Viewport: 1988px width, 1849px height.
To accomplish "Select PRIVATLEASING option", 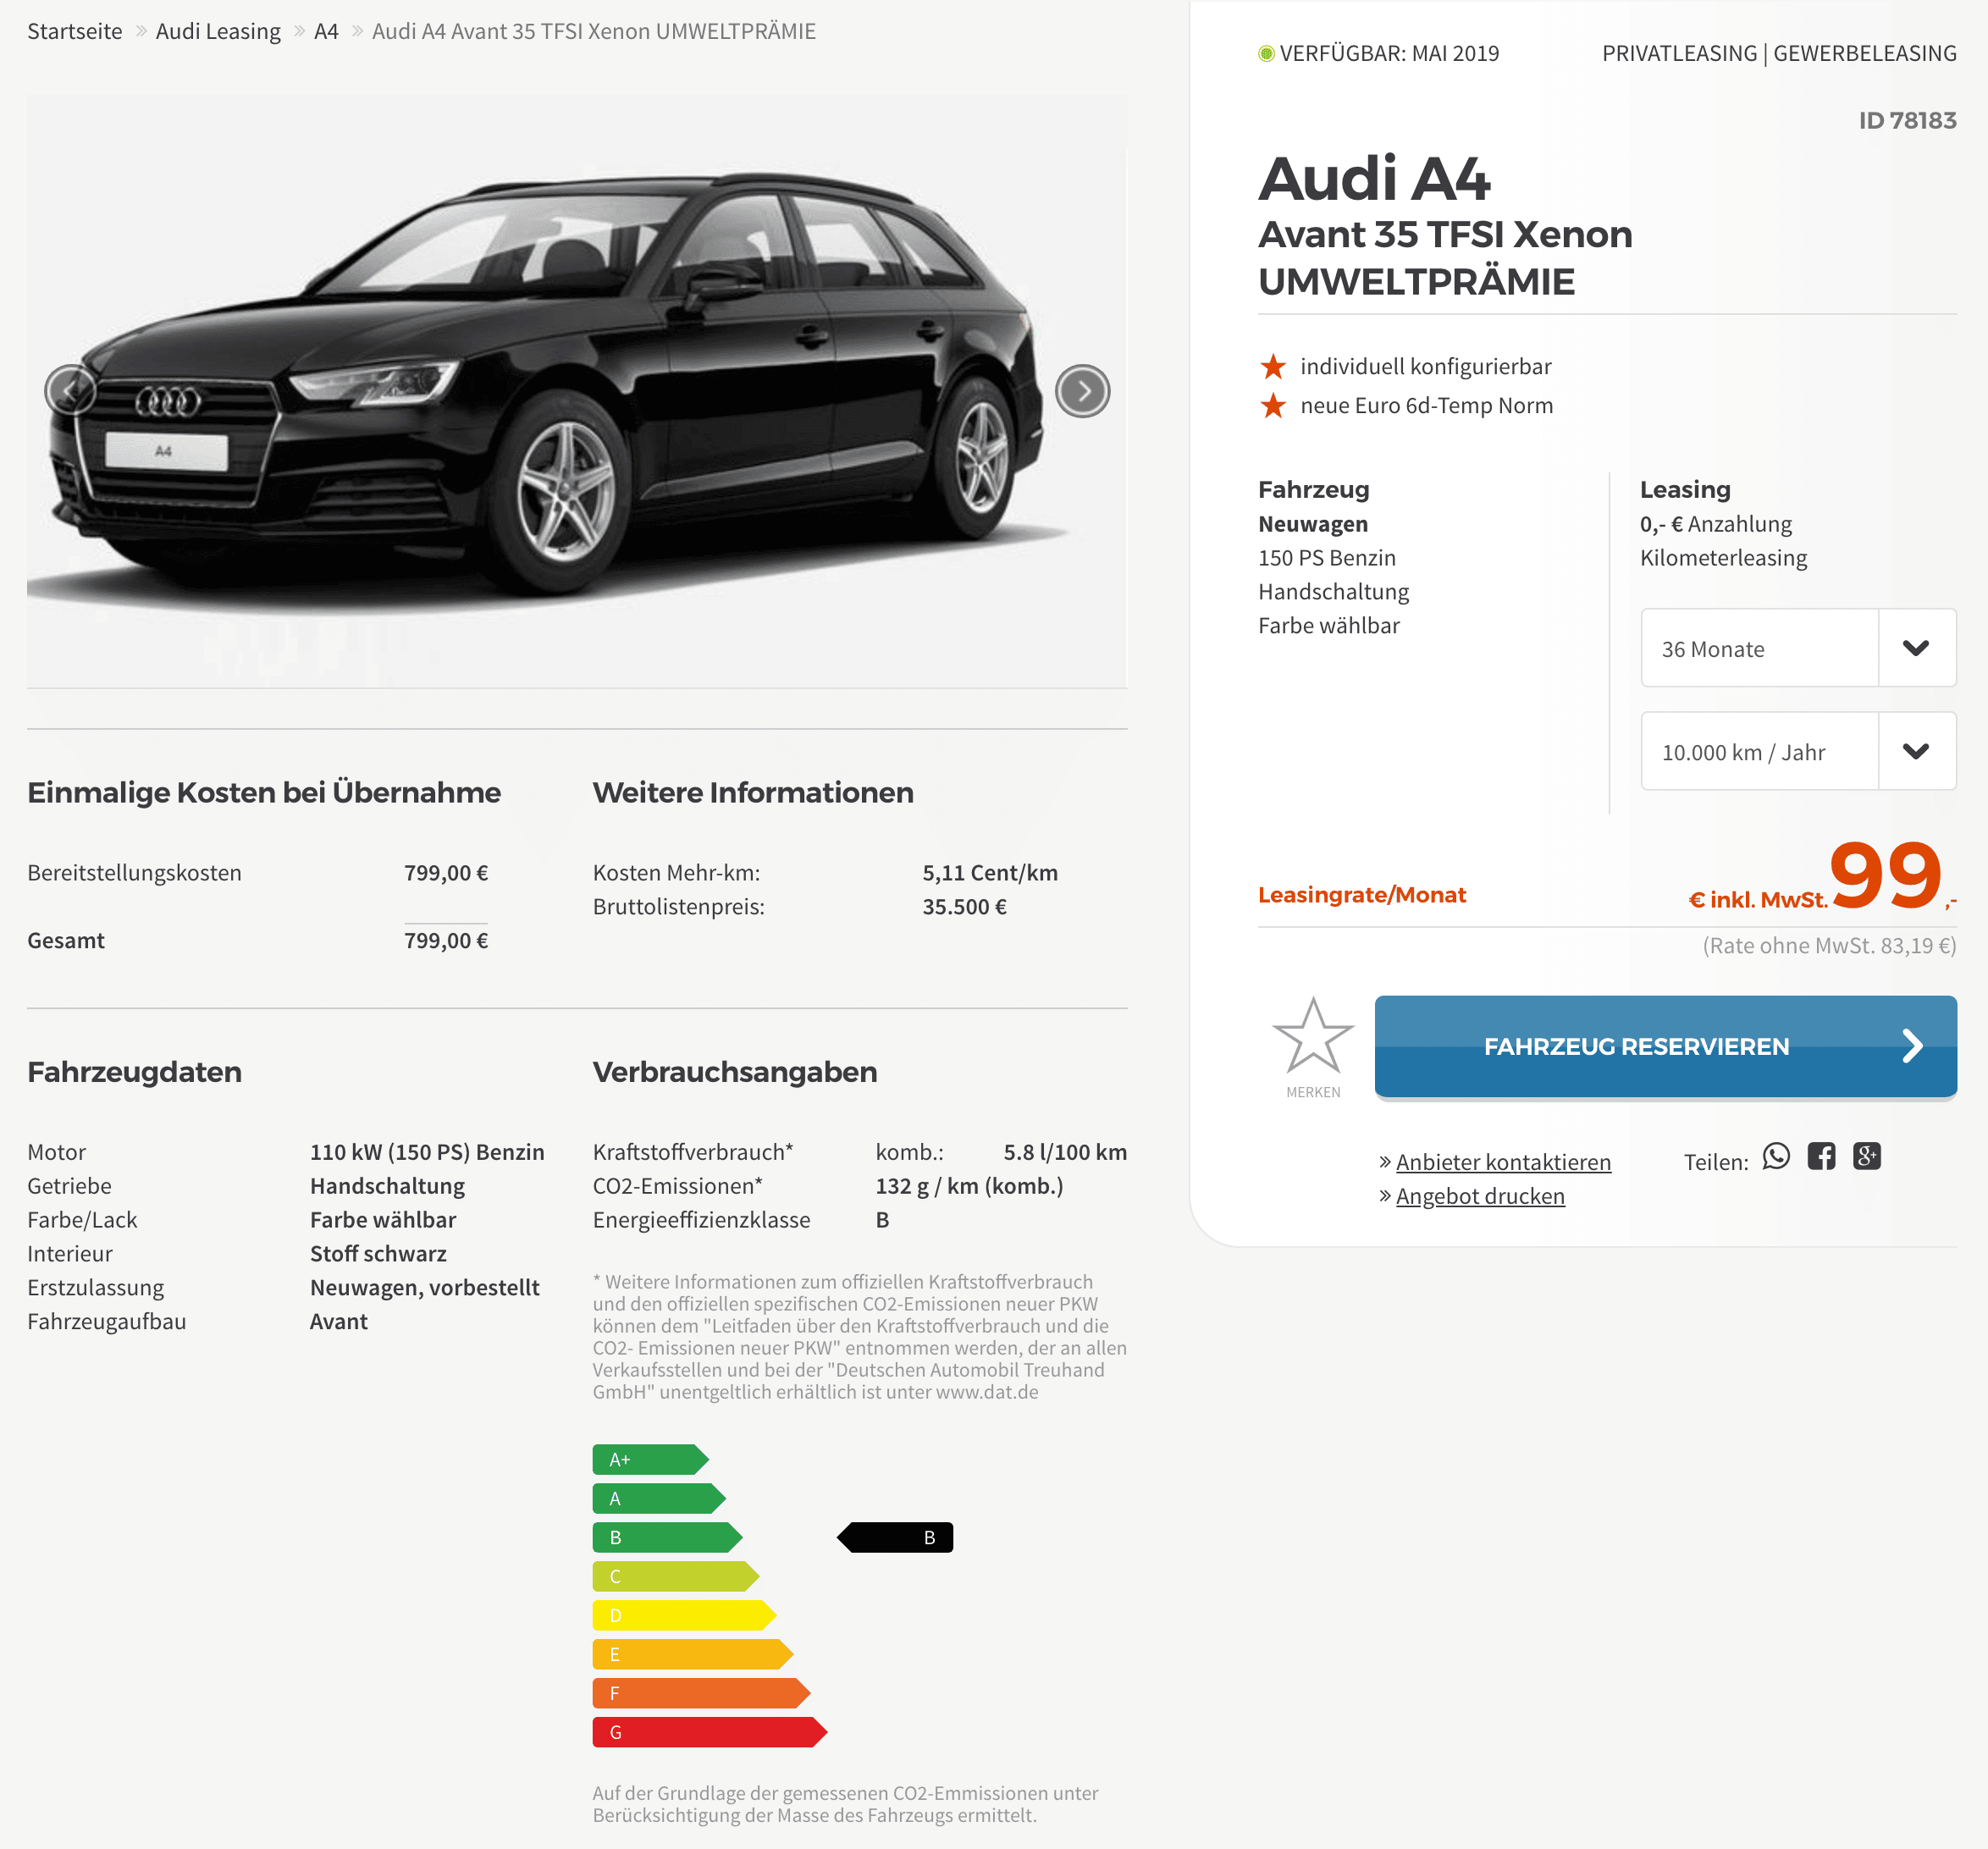I will tap(1679, 54).
